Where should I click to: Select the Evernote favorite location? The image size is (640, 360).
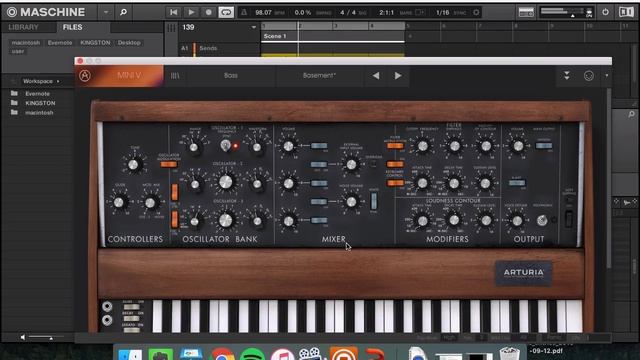(x=60, y=42)
